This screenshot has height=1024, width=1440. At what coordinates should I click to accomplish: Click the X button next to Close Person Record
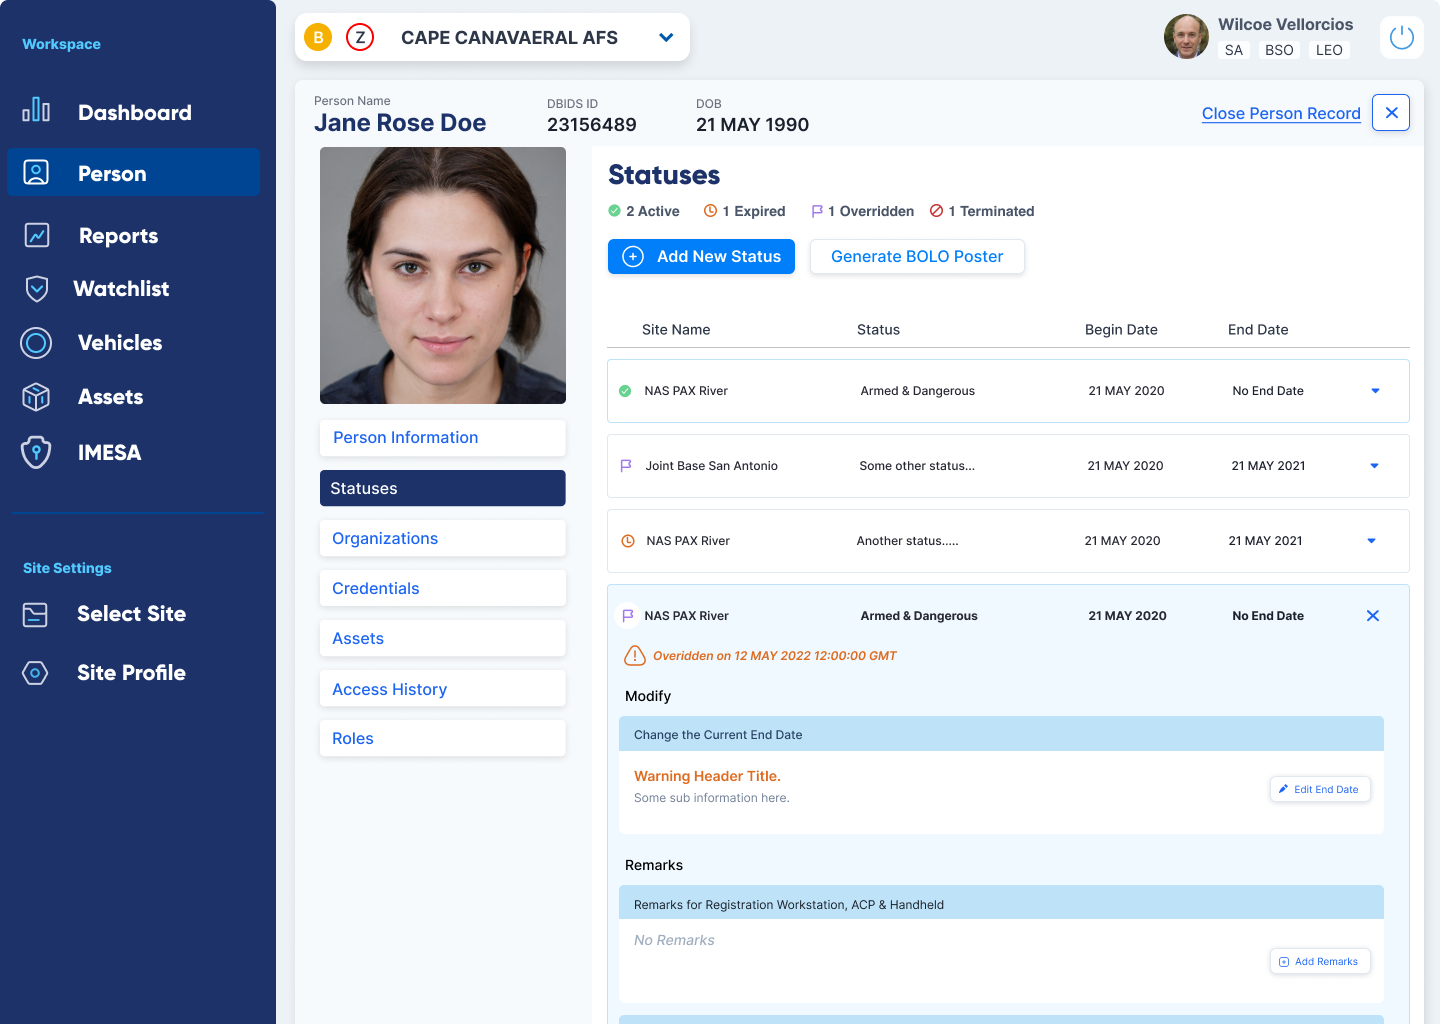coord(1391,113)
